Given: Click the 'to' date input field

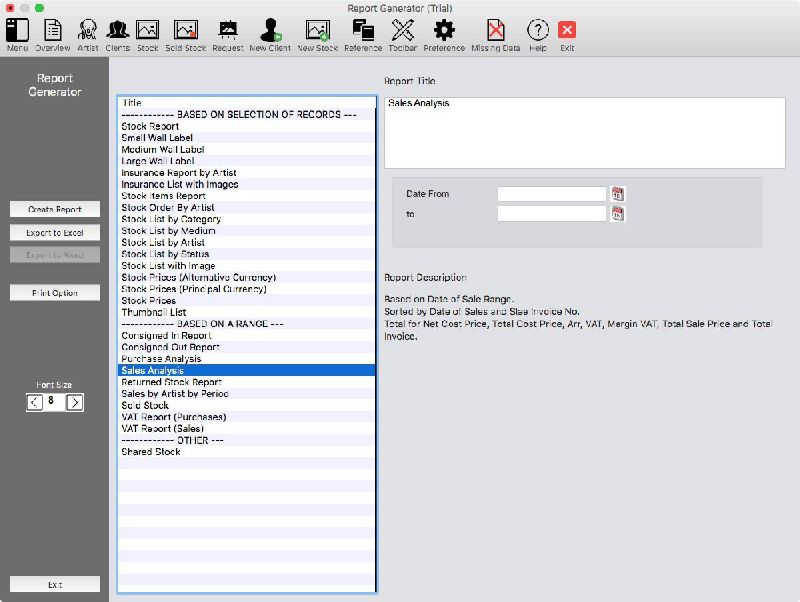Looking at the screenshot, I should click(x=552, y=214).
